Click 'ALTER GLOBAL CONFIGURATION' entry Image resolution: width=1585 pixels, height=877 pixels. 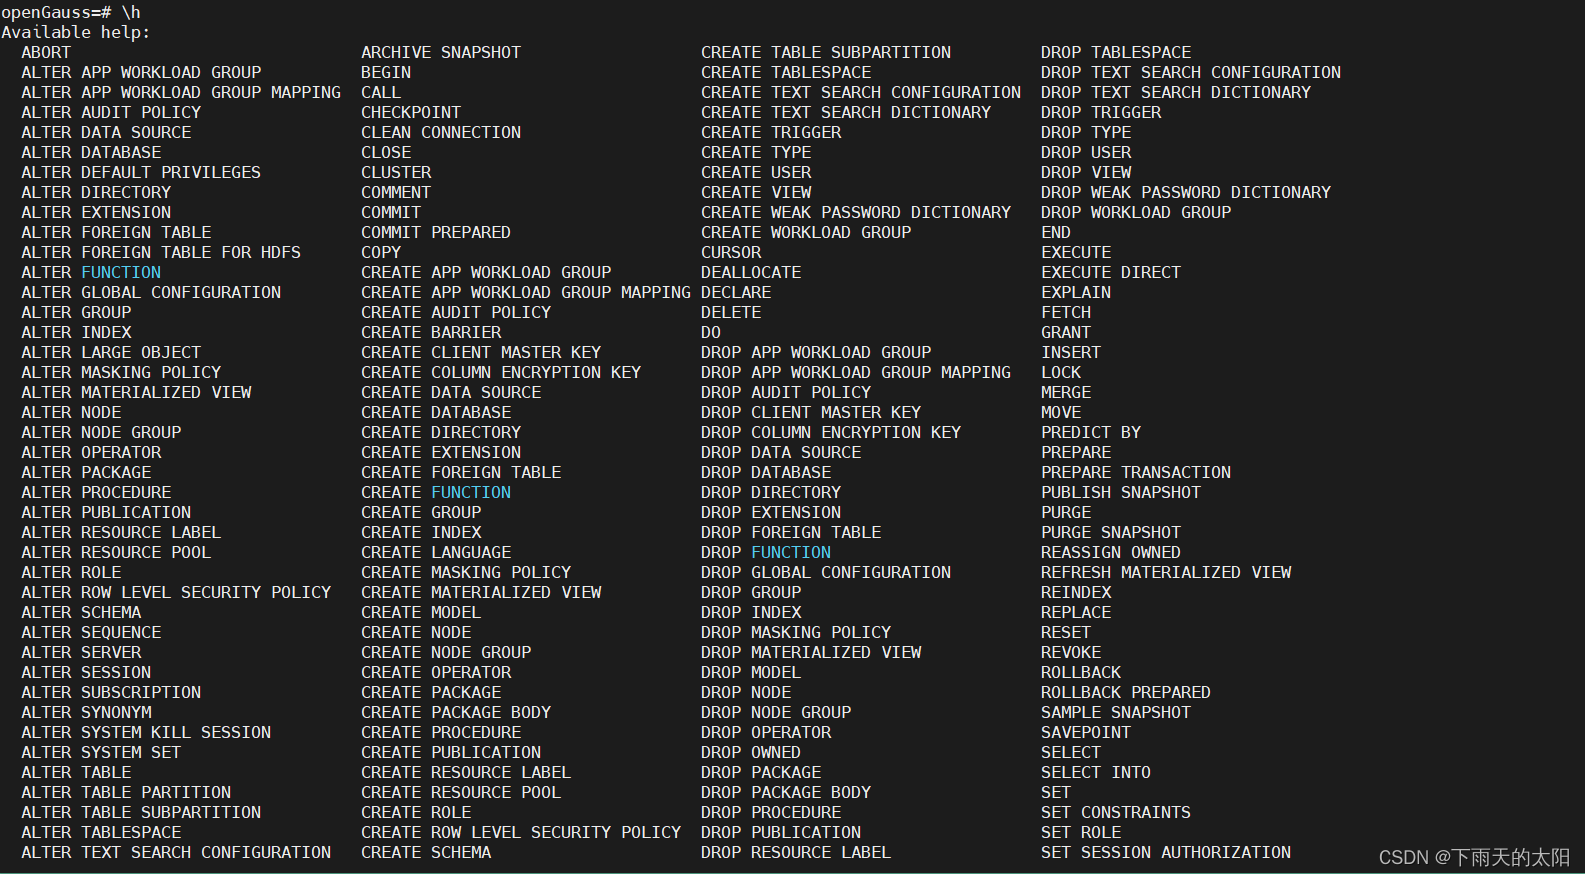(x=151, y=292)
